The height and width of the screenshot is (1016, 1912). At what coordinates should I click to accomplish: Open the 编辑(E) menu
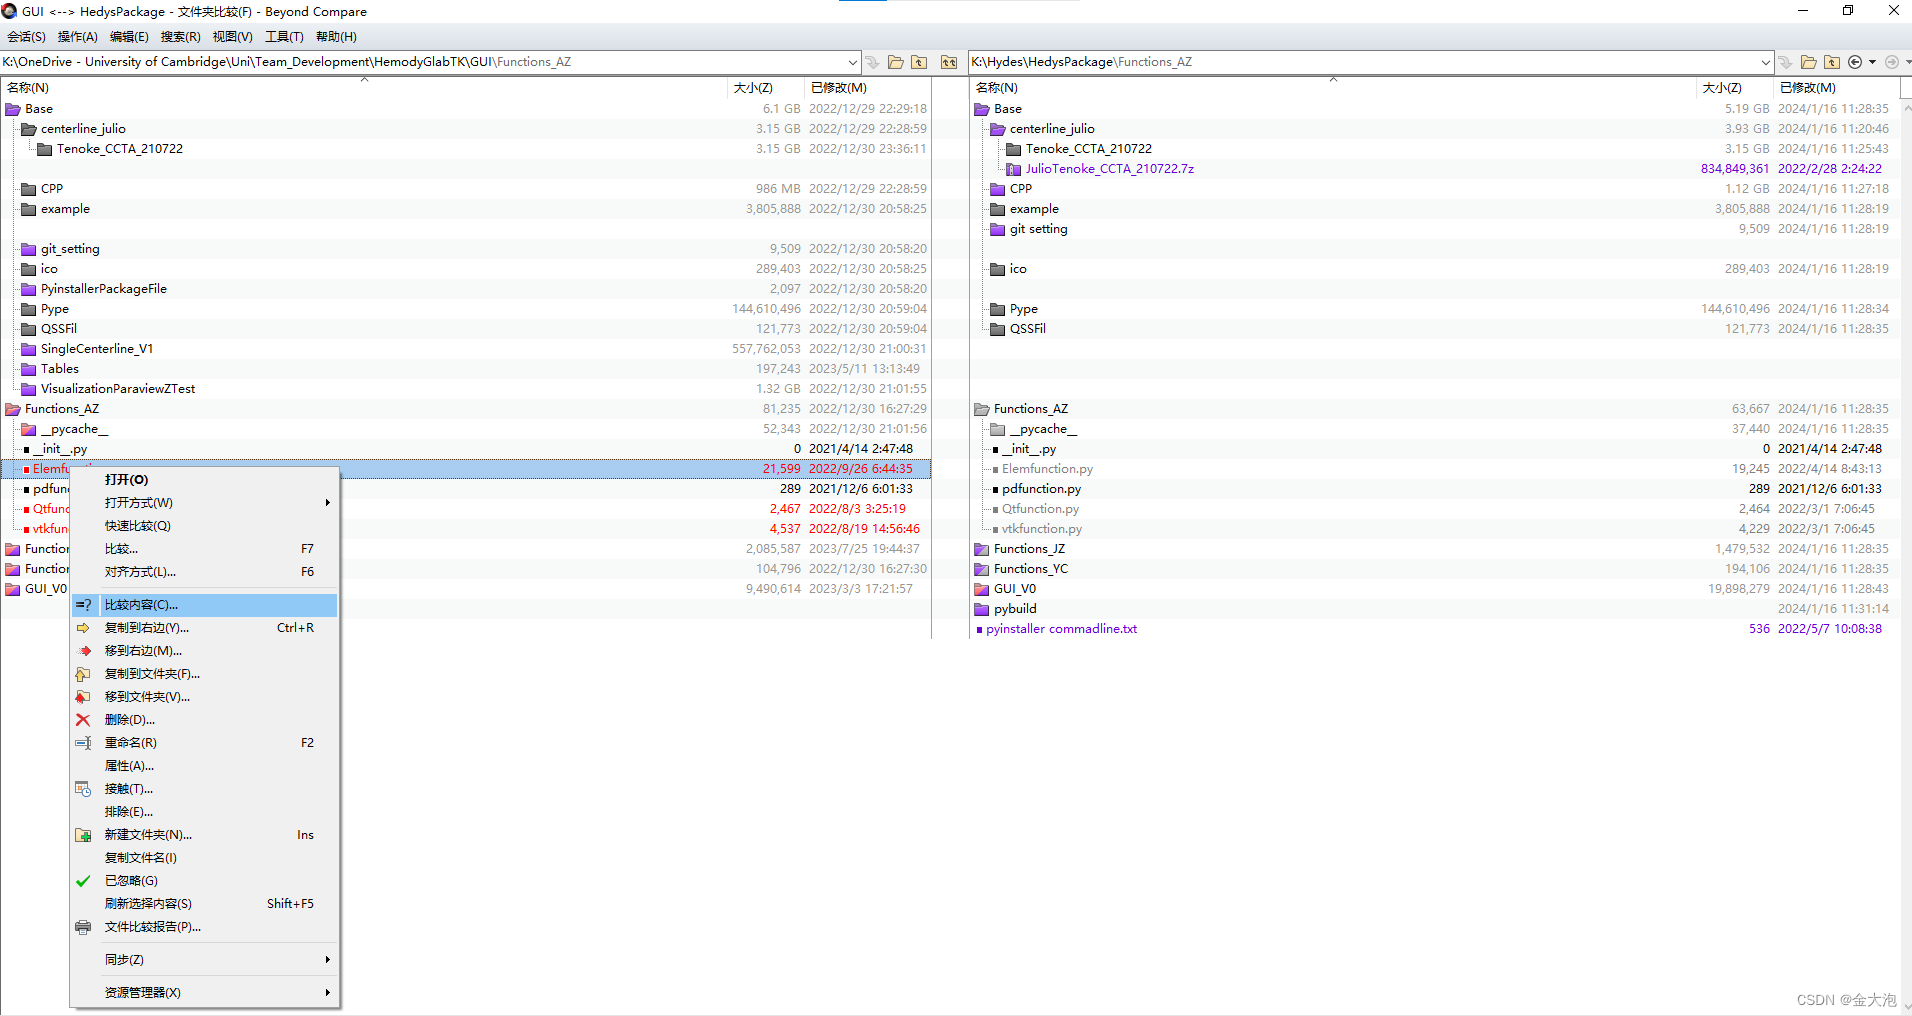129,37
